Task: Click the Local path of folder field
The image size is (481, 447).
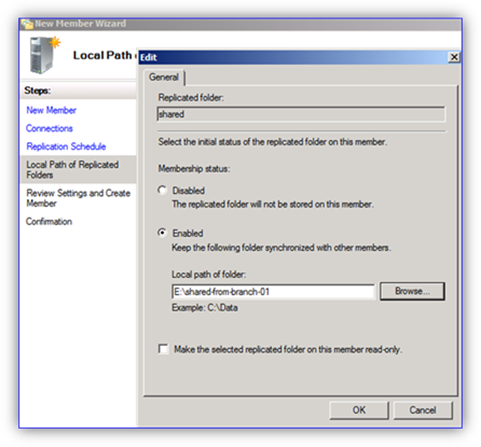Action: point(273,292)
